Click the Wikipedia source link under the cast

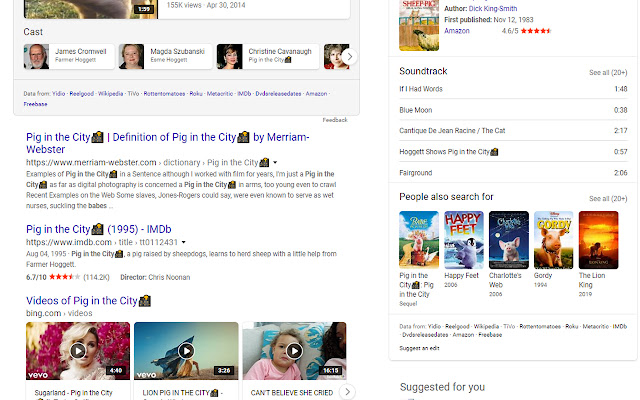pos(110,93)
